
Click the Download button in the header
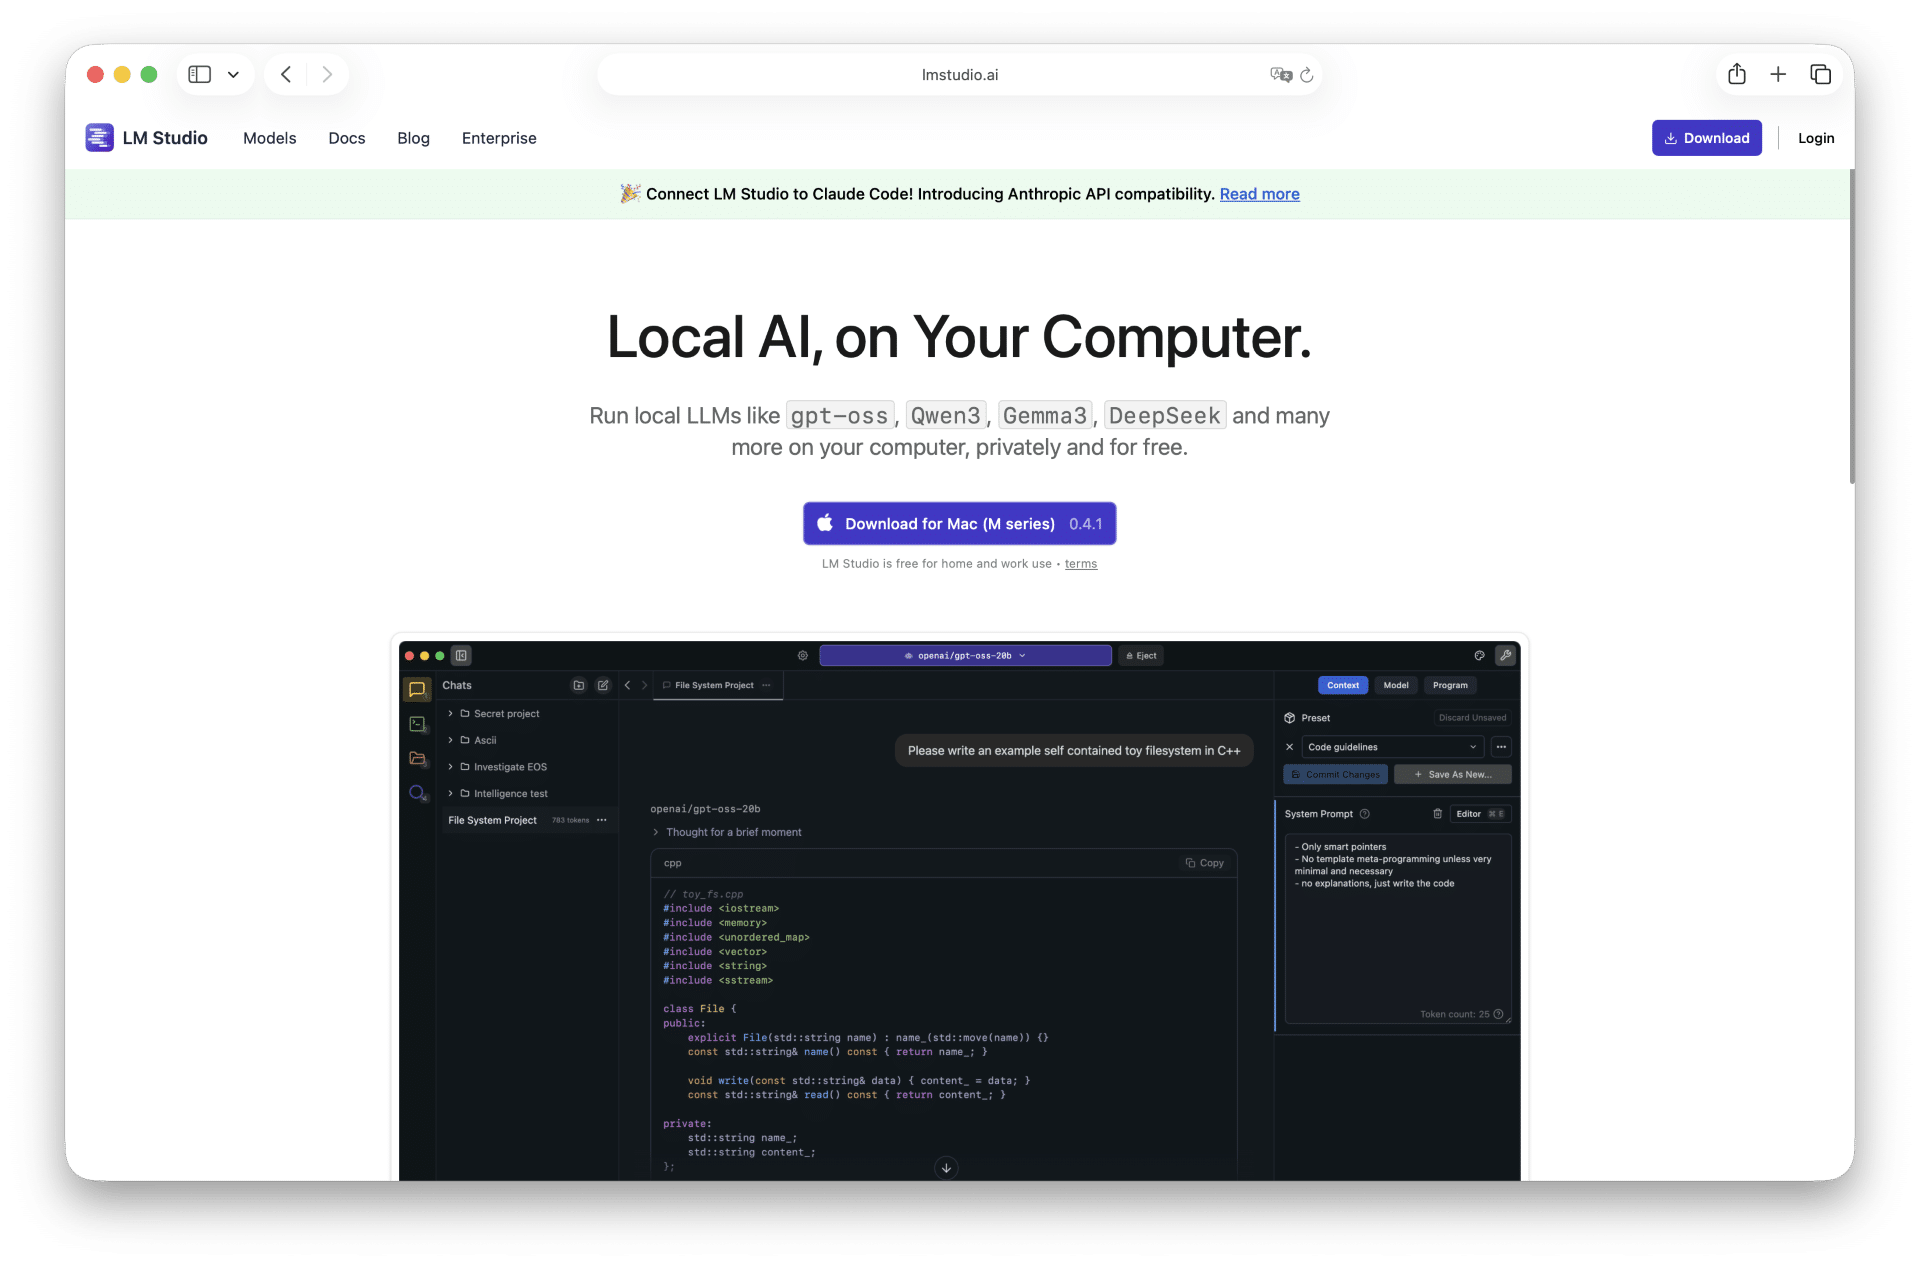pos(1706,138)
